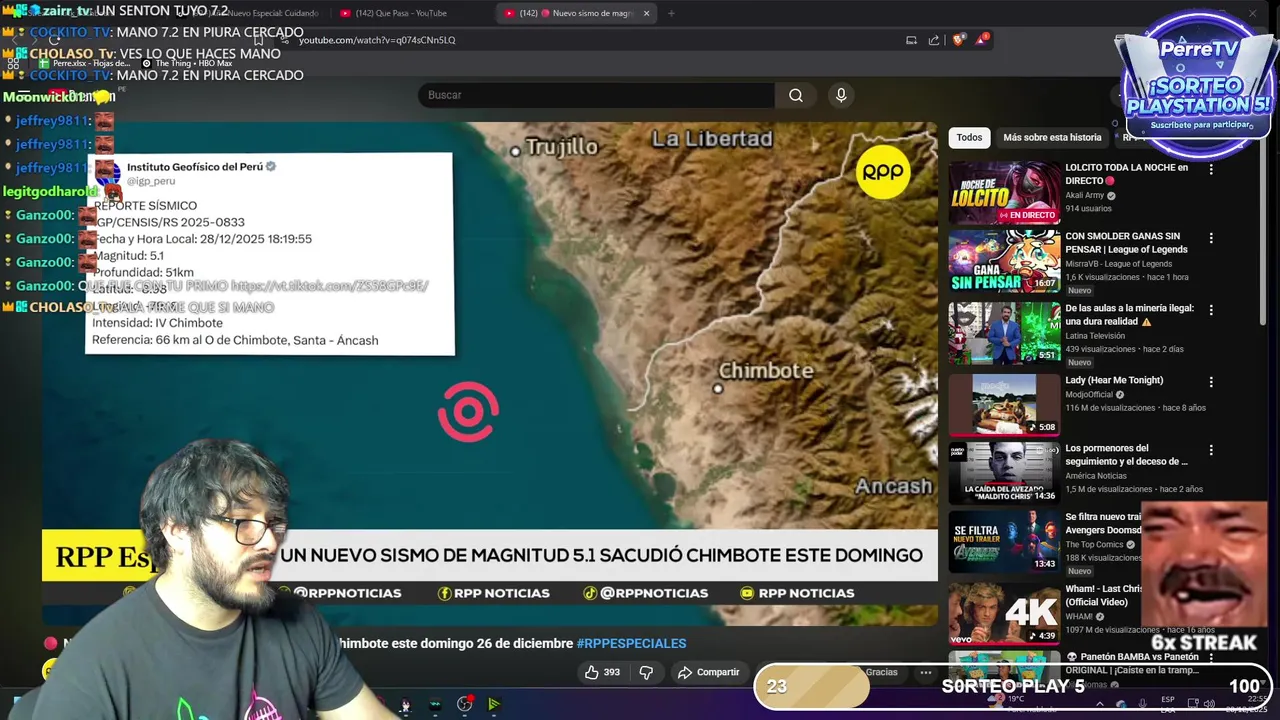Open the Perre.xlsx Hojas de cálculo bookmark
Image resolution: width=1280 pixels, height=720 pixels.
pos(85,63)
